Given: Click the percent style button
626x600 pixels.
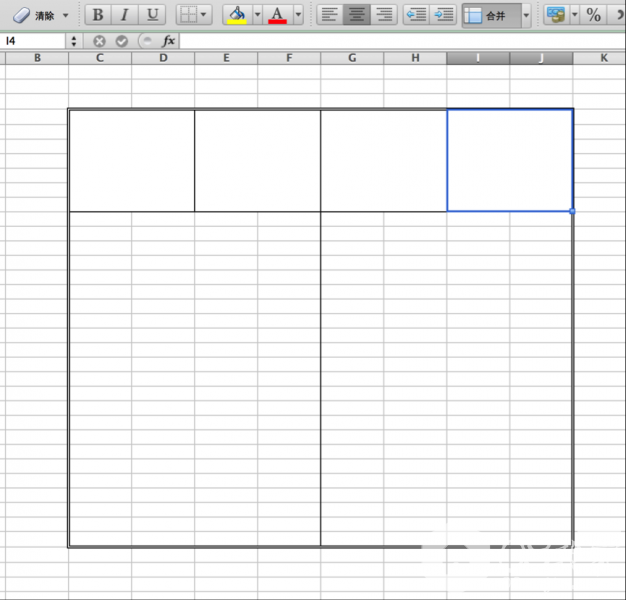Looking at the screenshot, I should coord(594,16).
